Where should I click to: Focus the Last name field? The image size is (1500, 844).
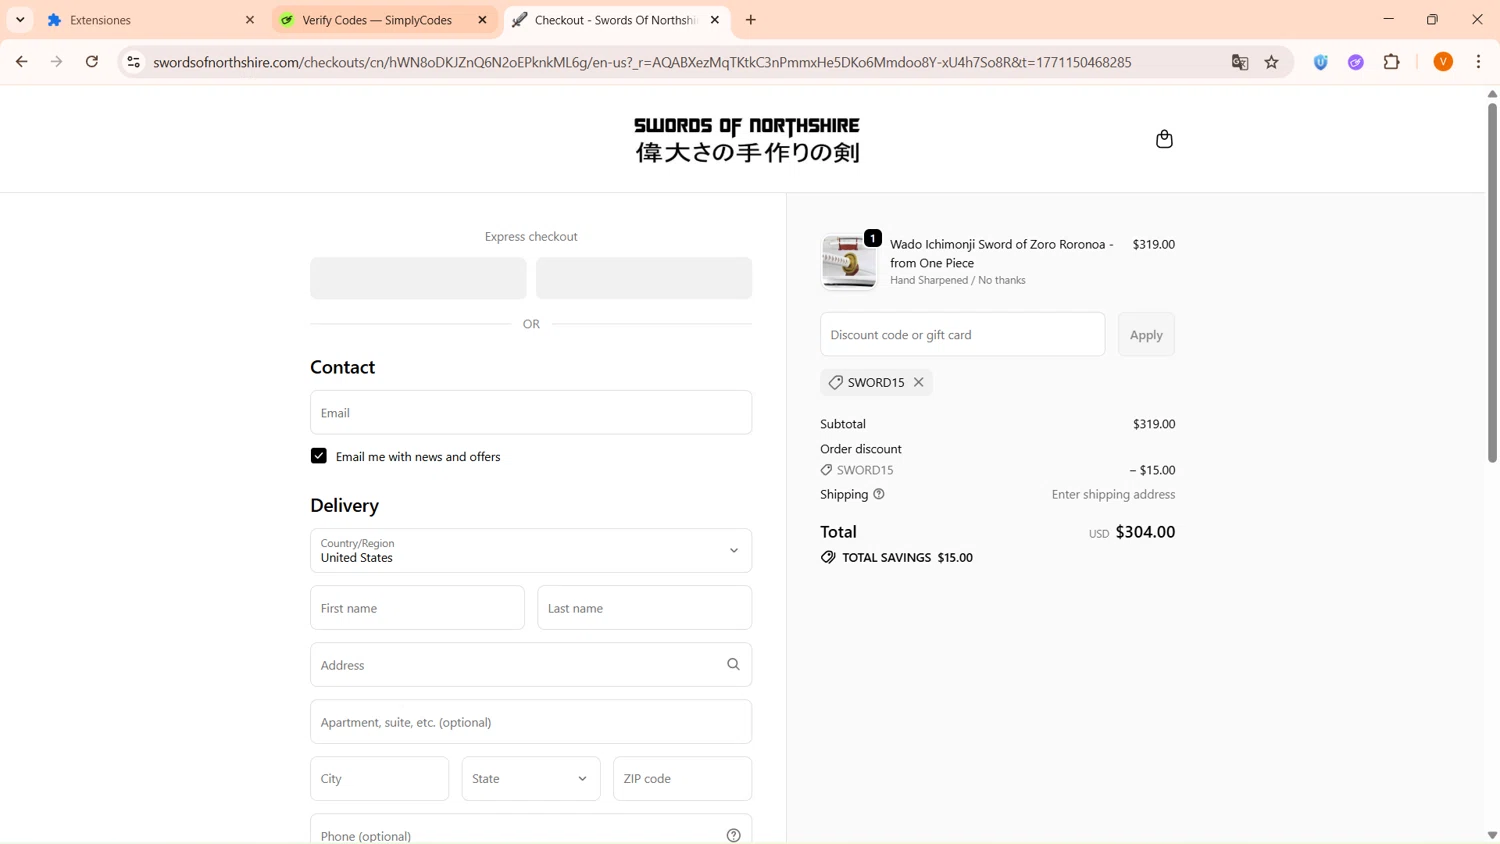(x=645, y=608)
